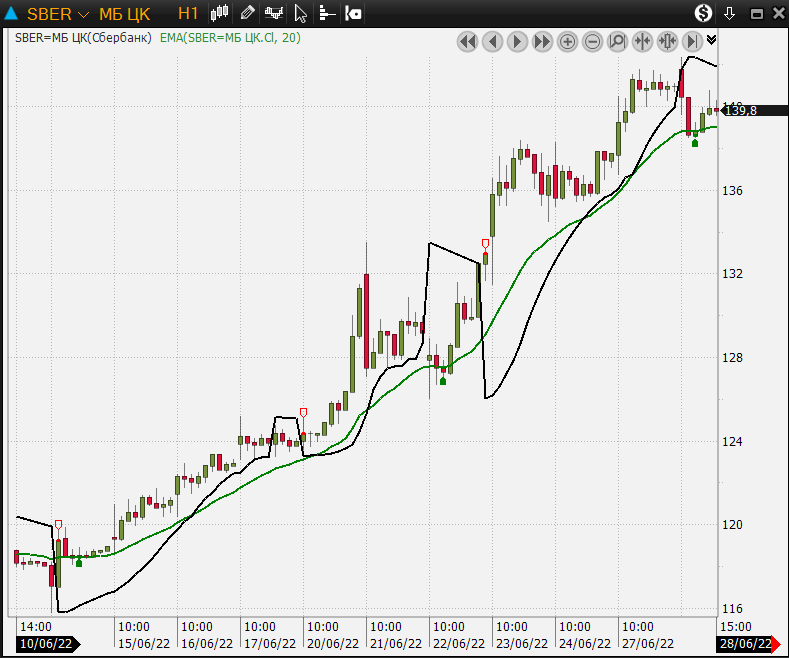Click the 139,8 current price marker
The height and width of the screenshot is (658, 789).
point(742,110)
